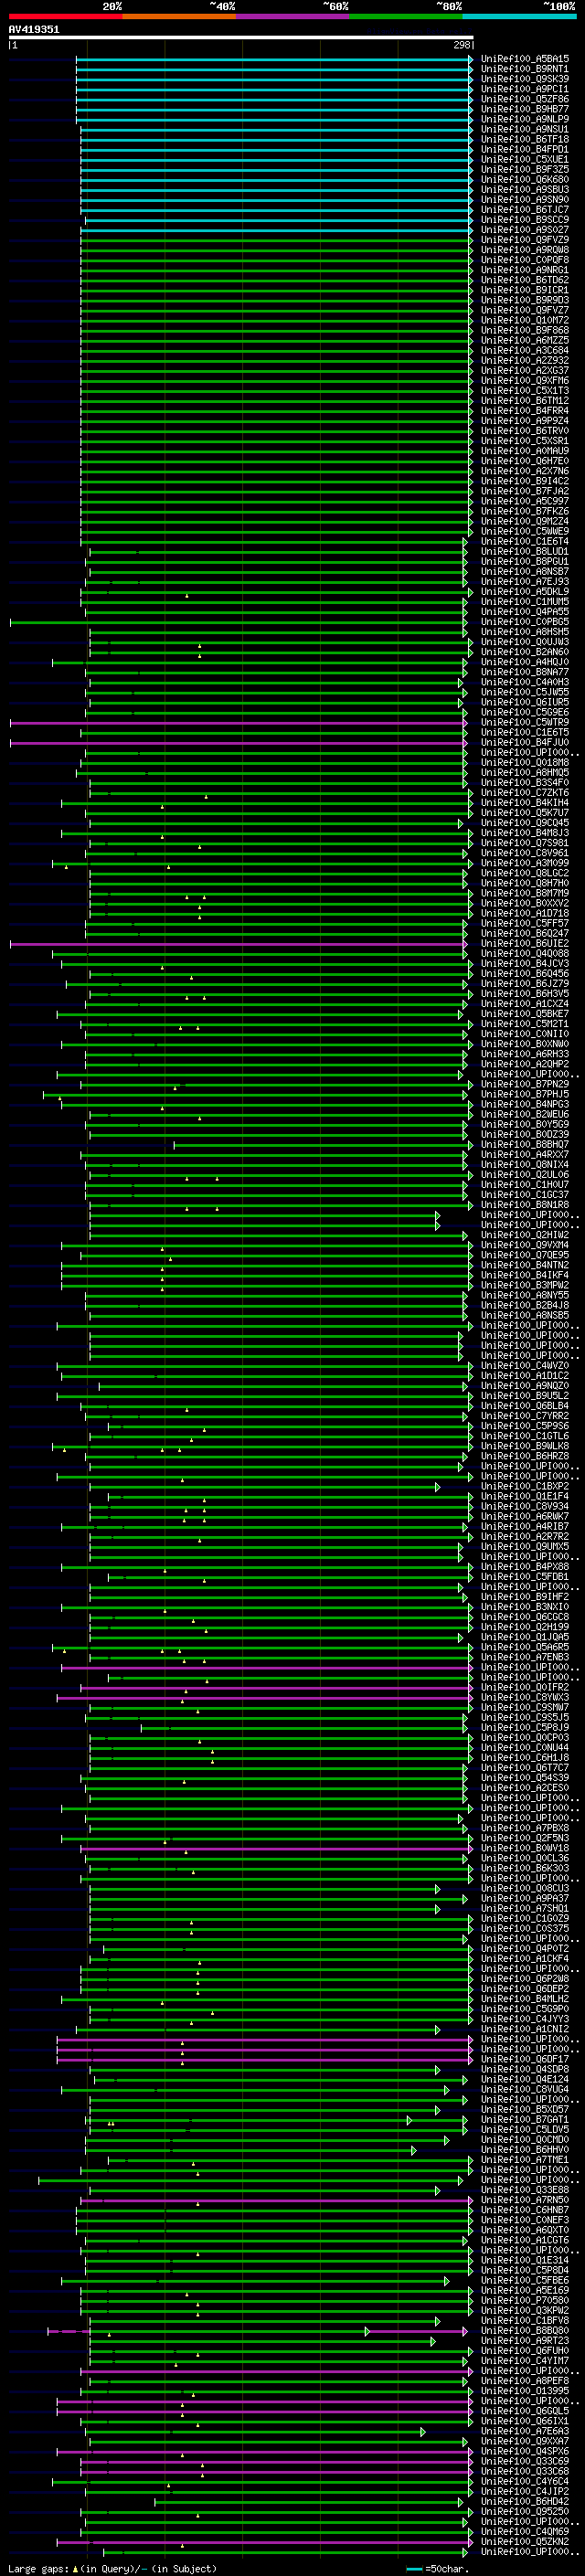Click label UniRef100_B6TD62
Image resolution: width=585 pixels, height=2576 pixels.
525,280
